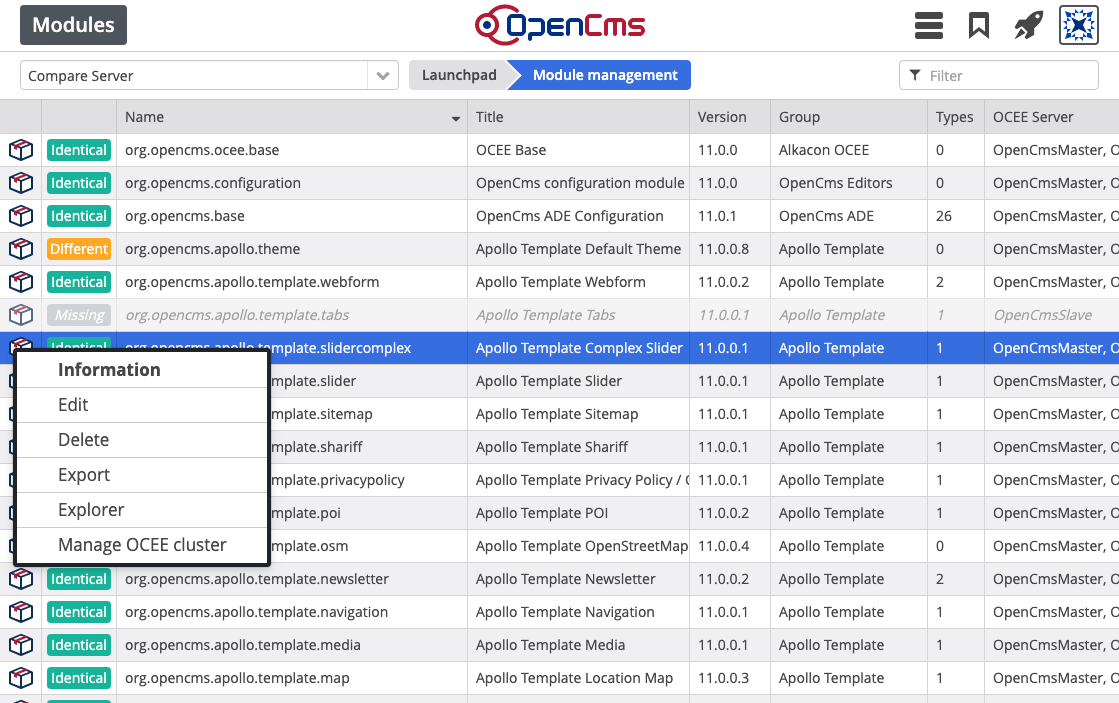Open the Compare Server dropdown arrow
Image resolution: width=1119 pixels, height=703 pixels.
pyautogui.click(x=383, y=76)
